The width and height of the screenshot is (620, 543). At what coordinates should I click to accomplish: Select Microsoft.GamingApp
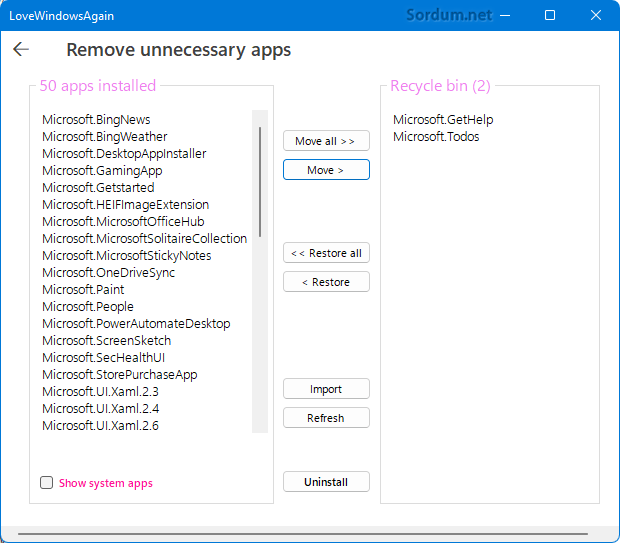click(102, 170)
